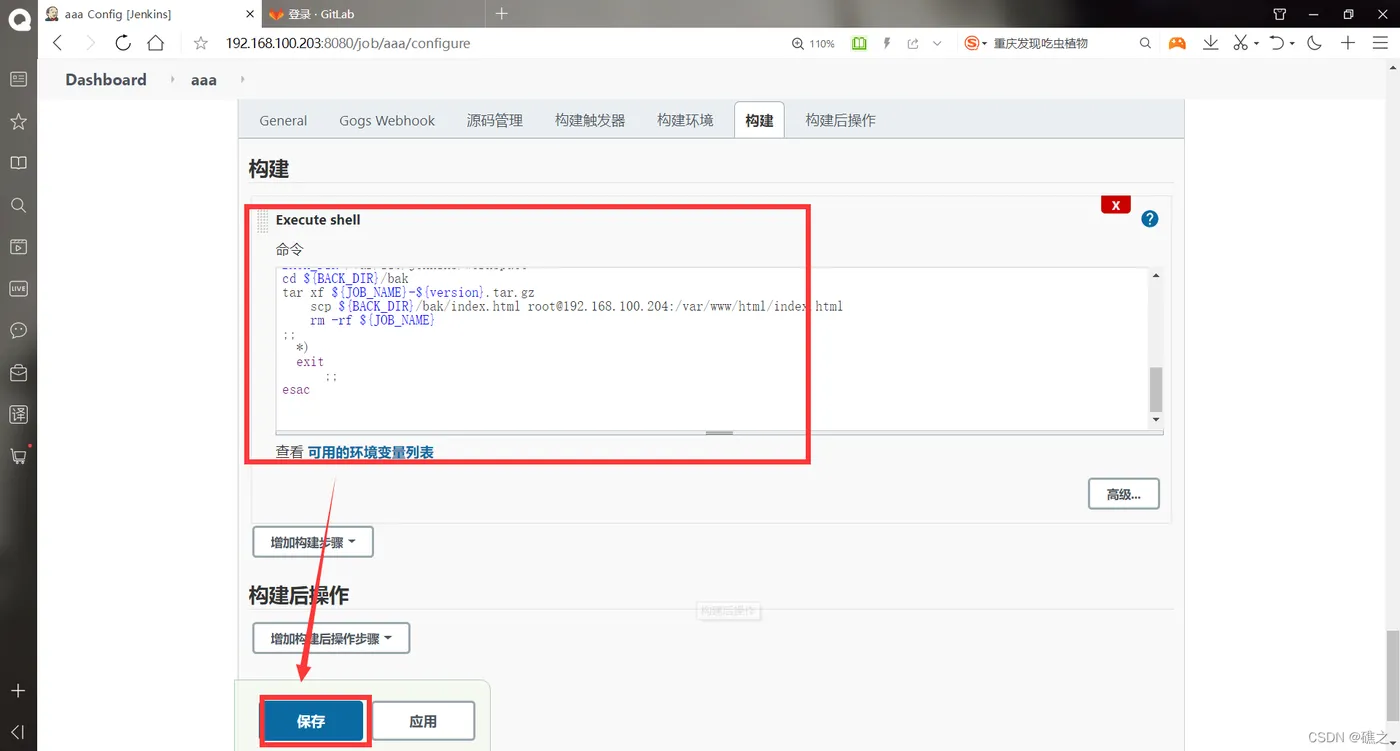This screenshot has height=751, width=1400.
Task: Bookmark this page with the star icon
Action: click(201, 43)
